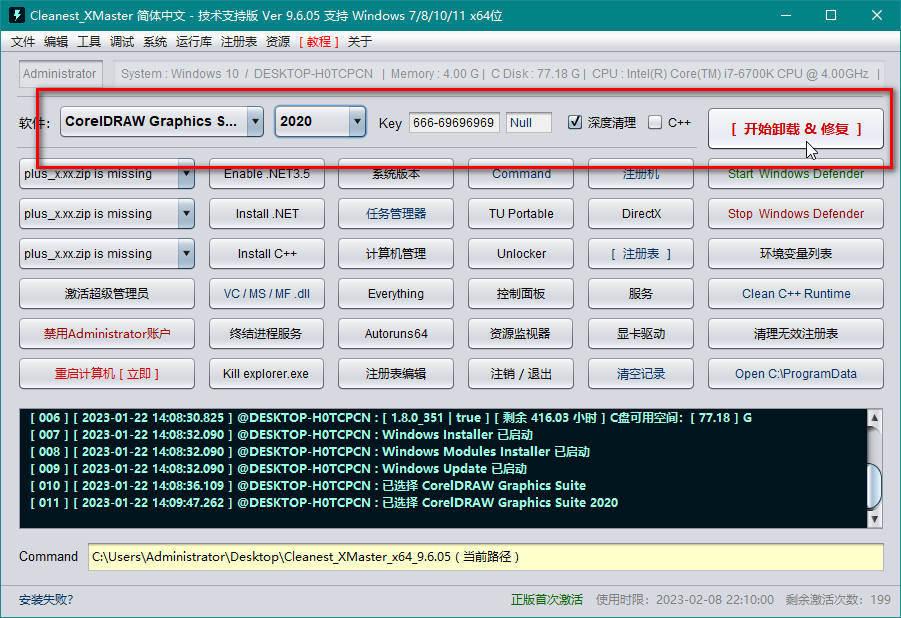The height and width of the screenshot is (618, 901).
Task: Click the Kill explorer.exe button
Action: pos(267,374)
